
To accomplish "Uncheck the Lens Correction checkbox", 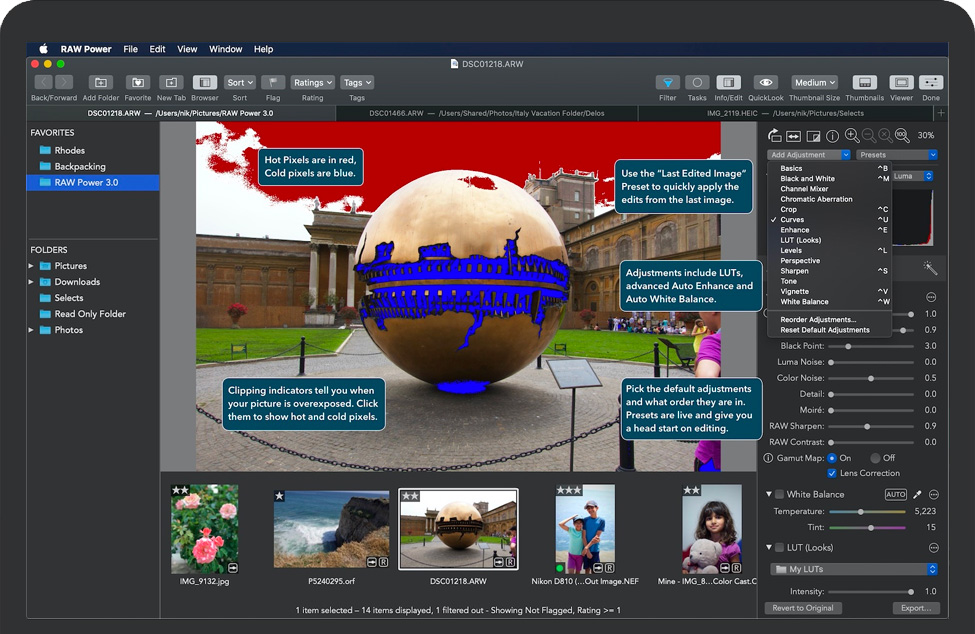I will tap(832, 473).
